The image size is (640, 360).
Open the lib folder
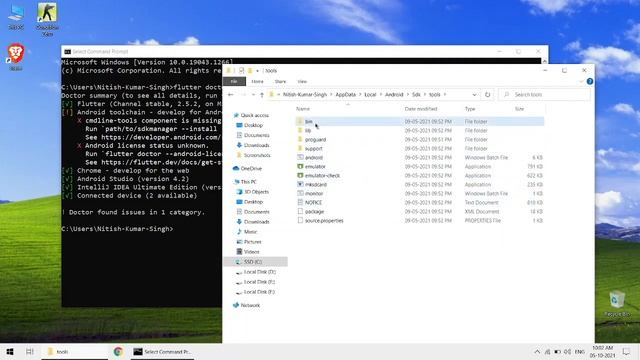(308, 131)
